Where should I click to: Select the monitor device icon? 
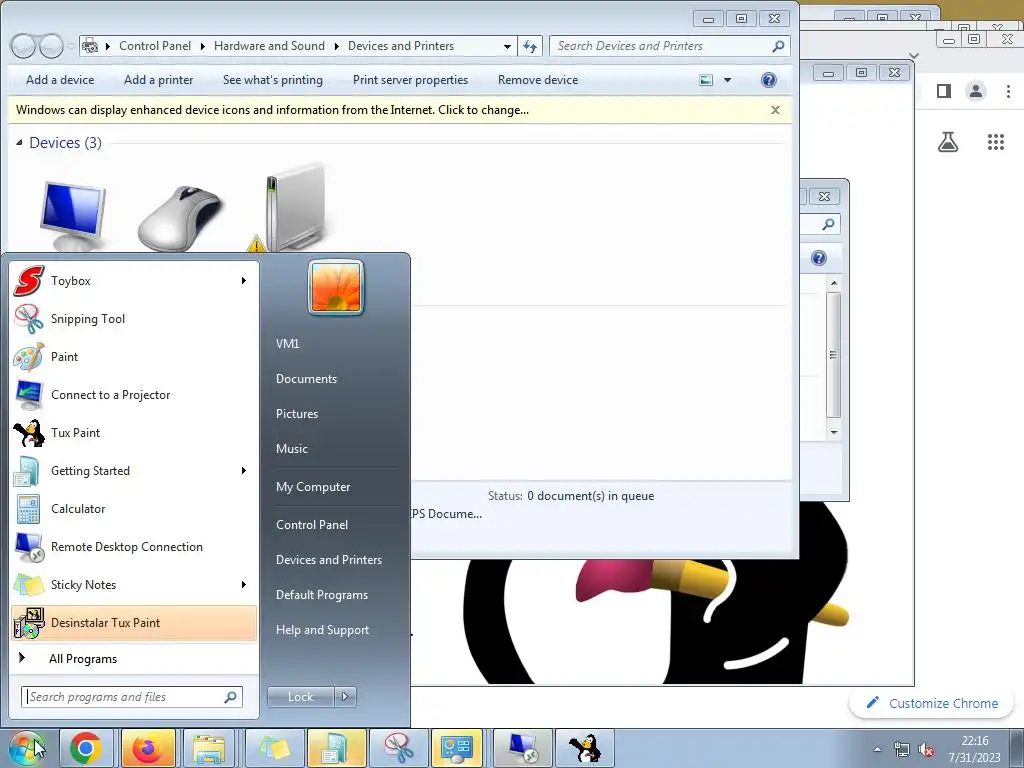coord(72,216)
